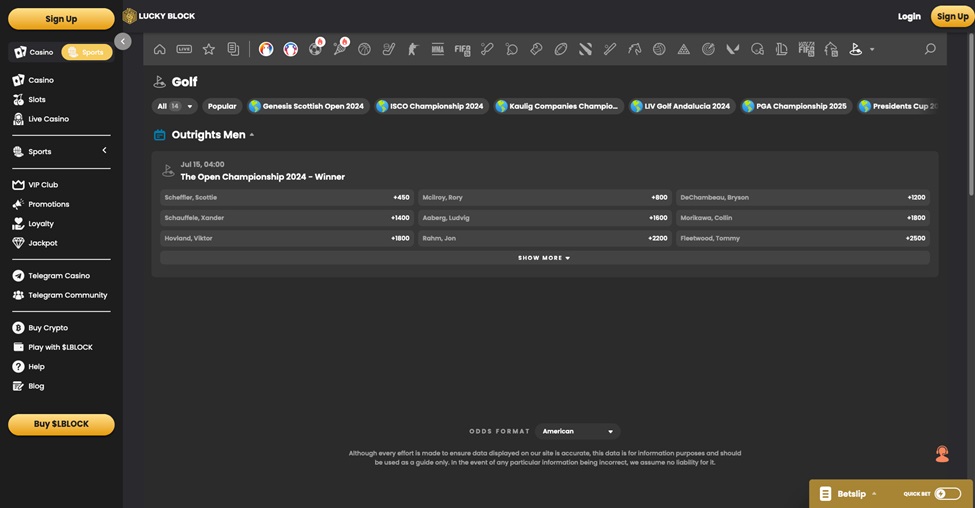This screenshot has height=508, width=975.
Task: Select the Genesis Scottish Open 2024 tab
Action: [306, 106]
